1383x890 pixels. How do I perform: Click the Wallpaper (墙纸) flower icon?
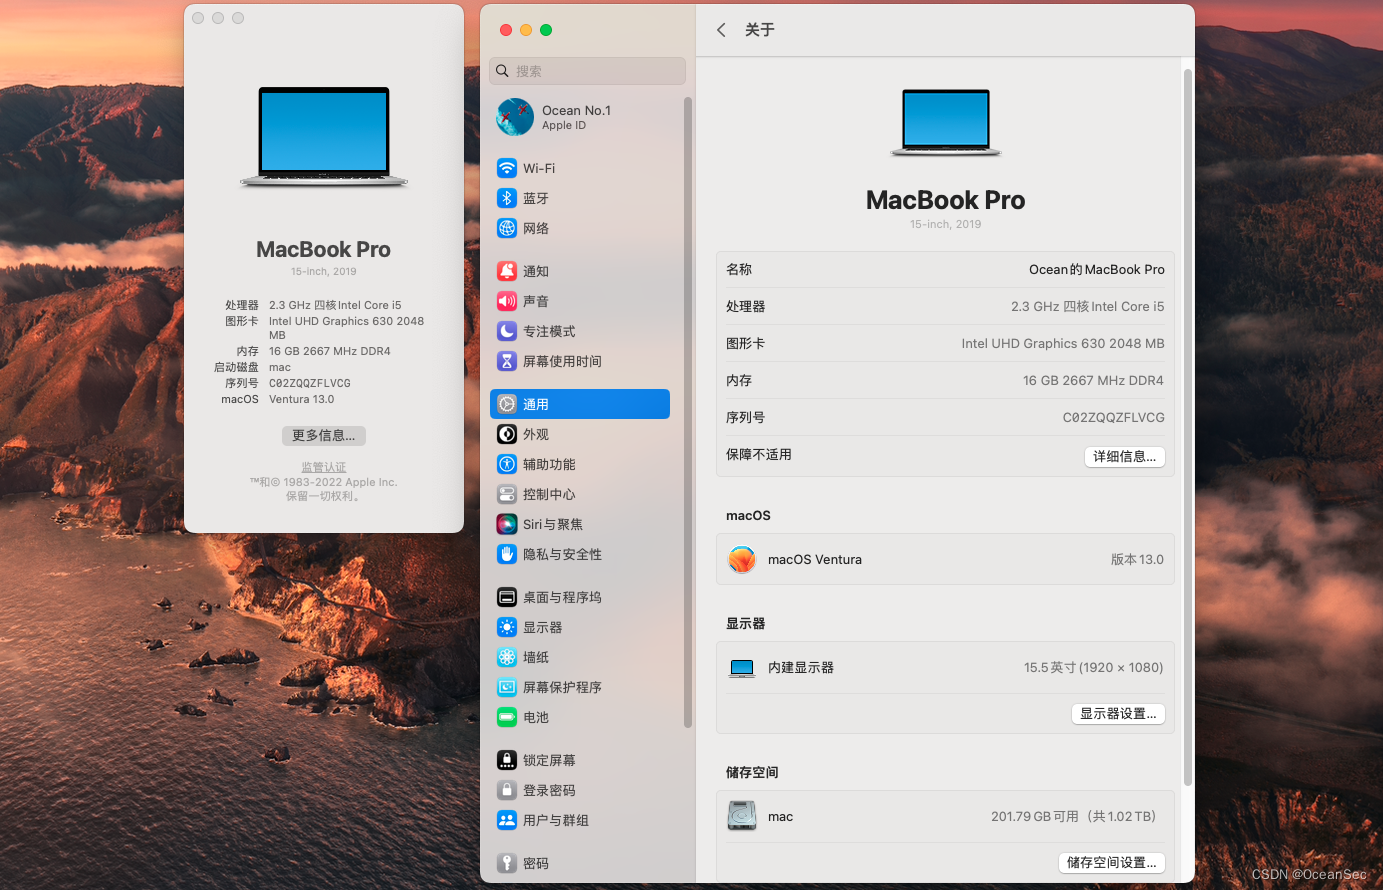tap(507, 657)
